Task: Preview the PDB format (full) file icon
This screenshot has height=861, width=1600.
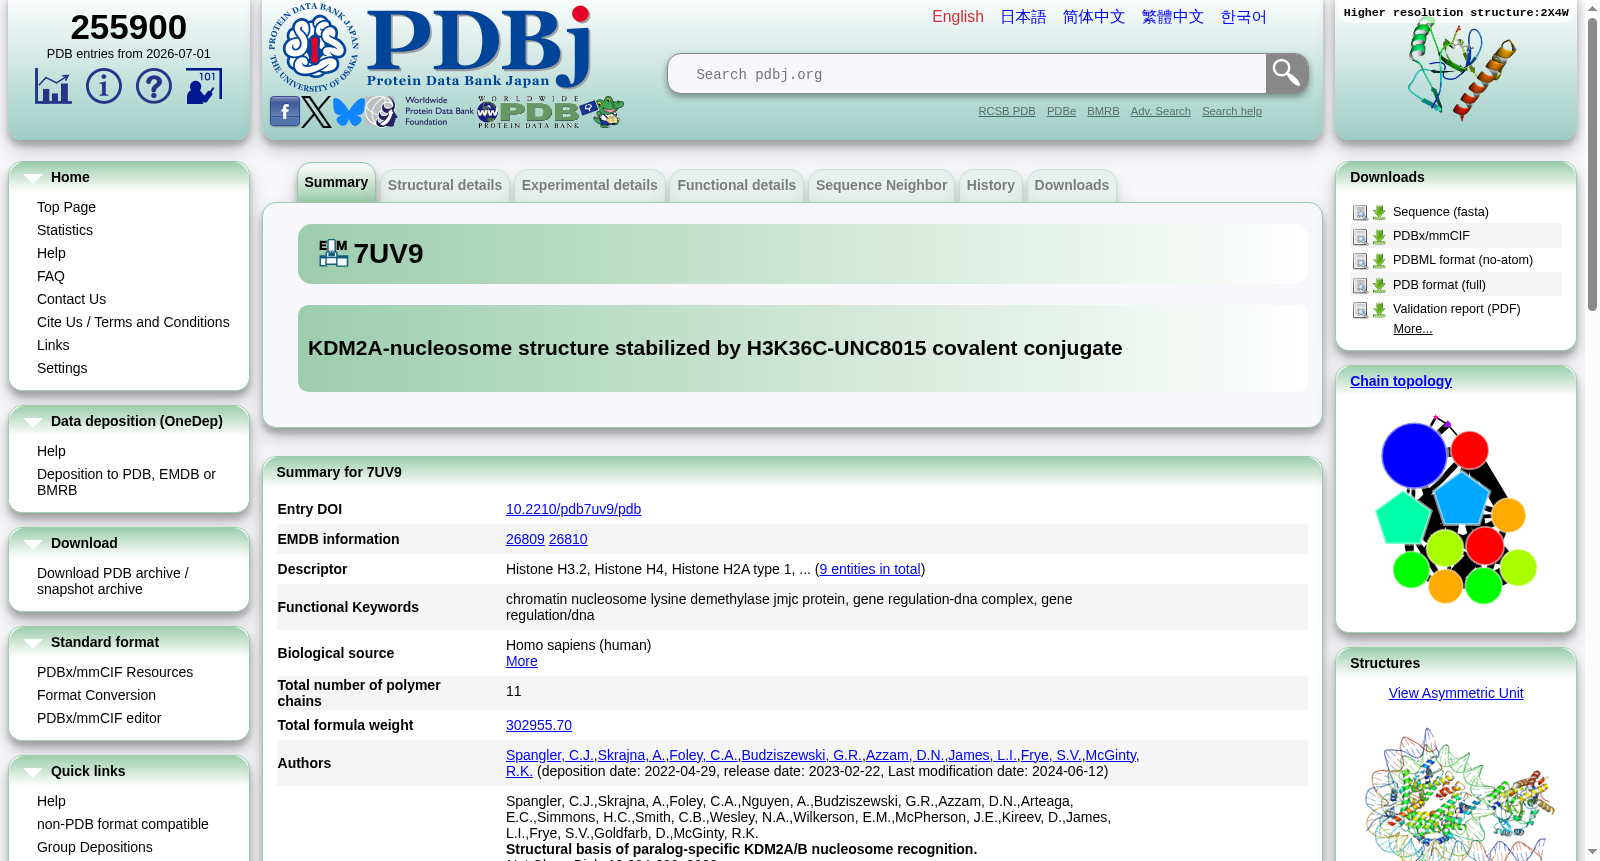Action: pyautogui.click(x=1360, y=286)
